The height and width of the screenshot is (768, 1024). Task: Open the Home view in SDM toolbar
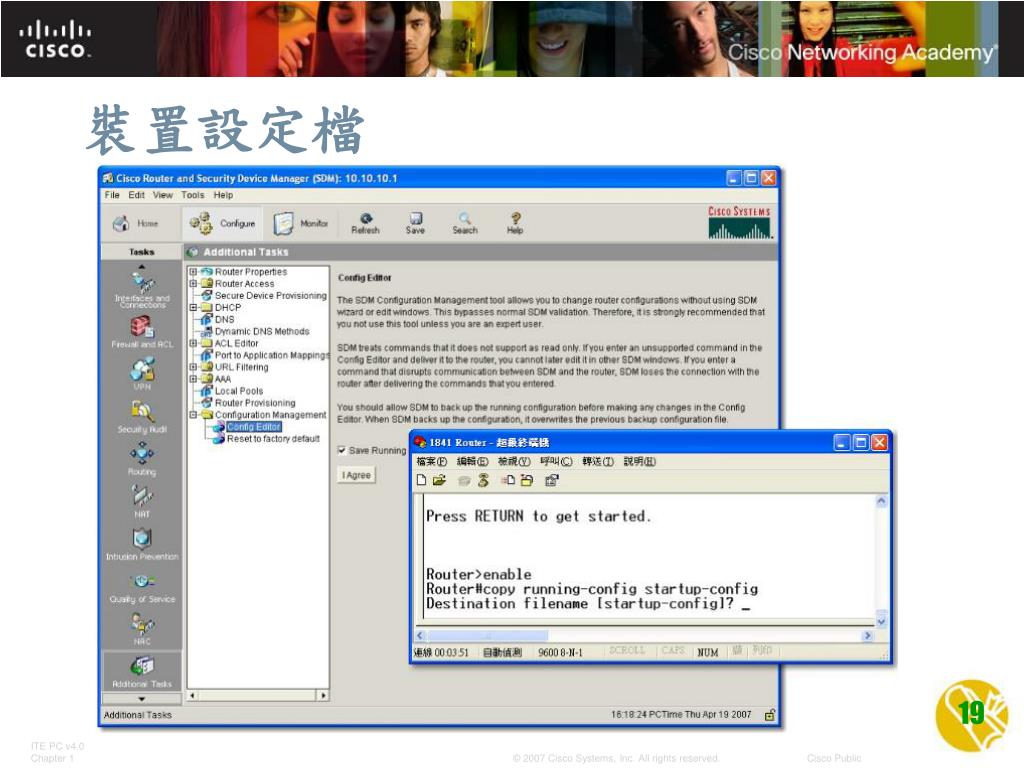click(136, 223)
